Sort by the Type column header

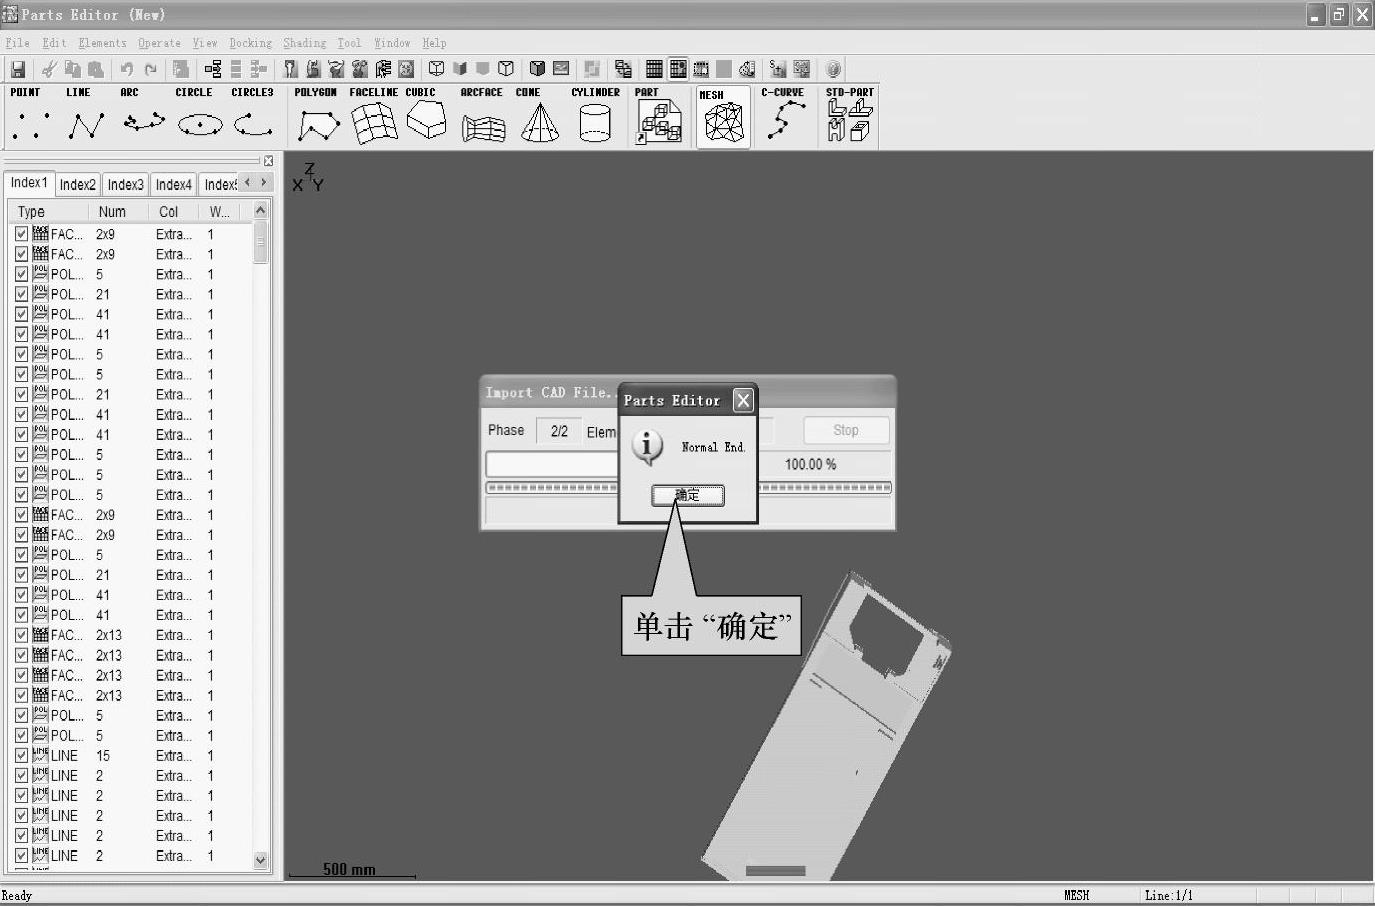click(x=47, y=212)
